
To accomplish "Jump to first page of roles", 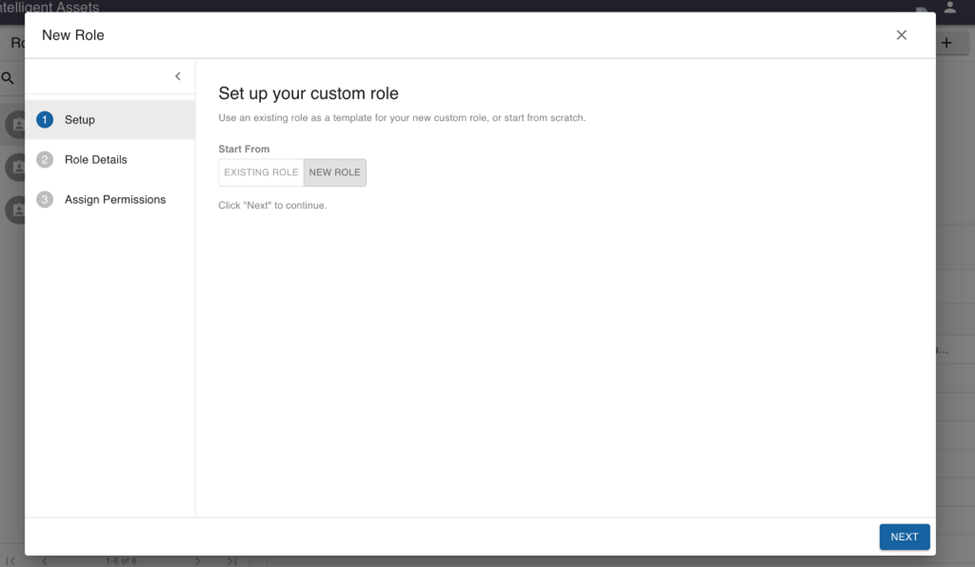I will click(x=11, y=561).
